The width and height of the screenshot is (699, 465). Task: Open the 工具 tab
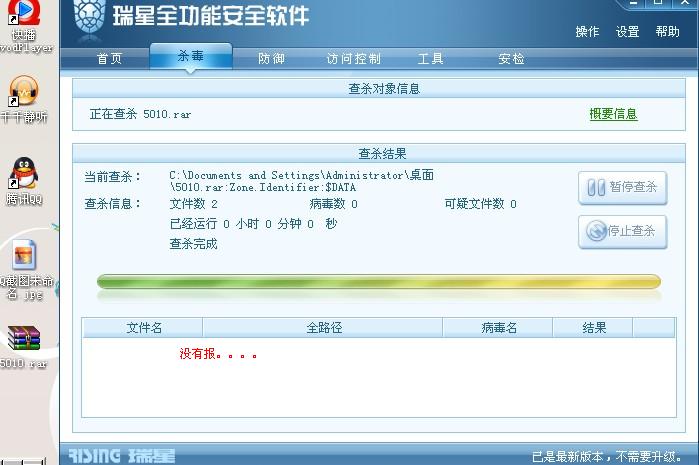tap(431, 58)
